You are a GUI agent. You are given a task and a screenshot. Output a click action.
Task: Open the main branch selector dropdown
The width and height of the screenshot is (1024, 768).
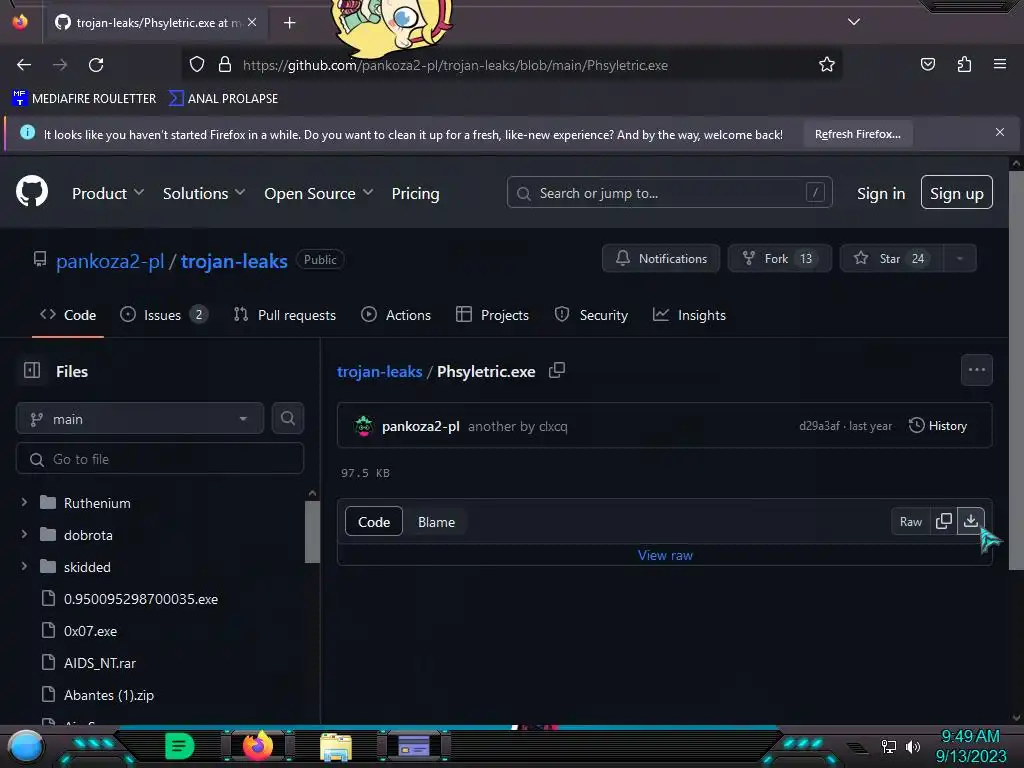click(140, 419)
